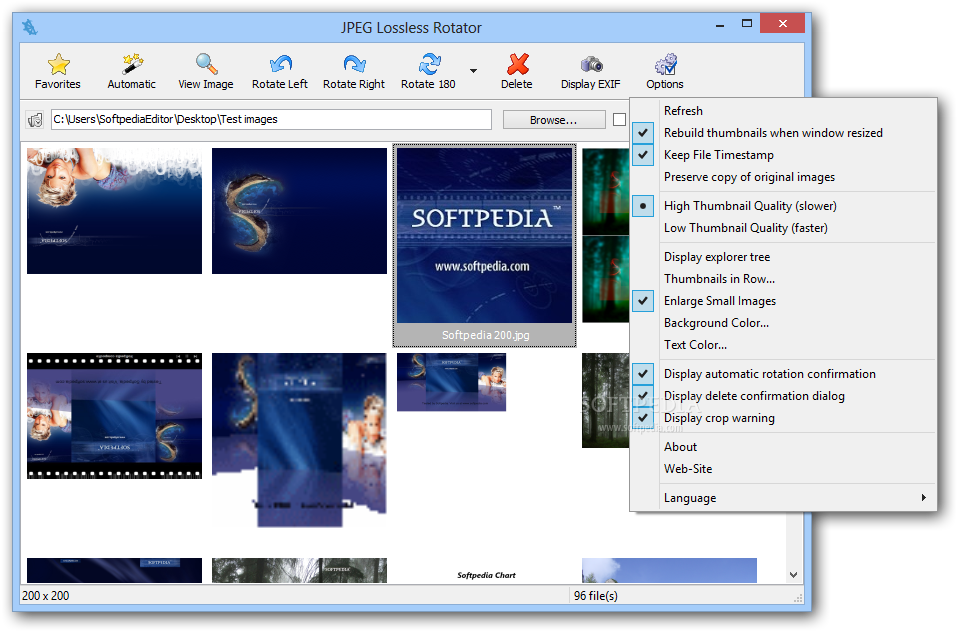
Task: Select Low Thumbnail Quality (faster)
Action: click(745, 228)
